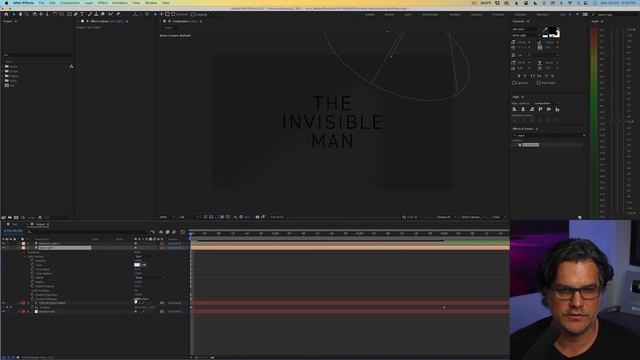Select the Eraser tool
This screenshot has height=360, width=640.
pos(103,14)
